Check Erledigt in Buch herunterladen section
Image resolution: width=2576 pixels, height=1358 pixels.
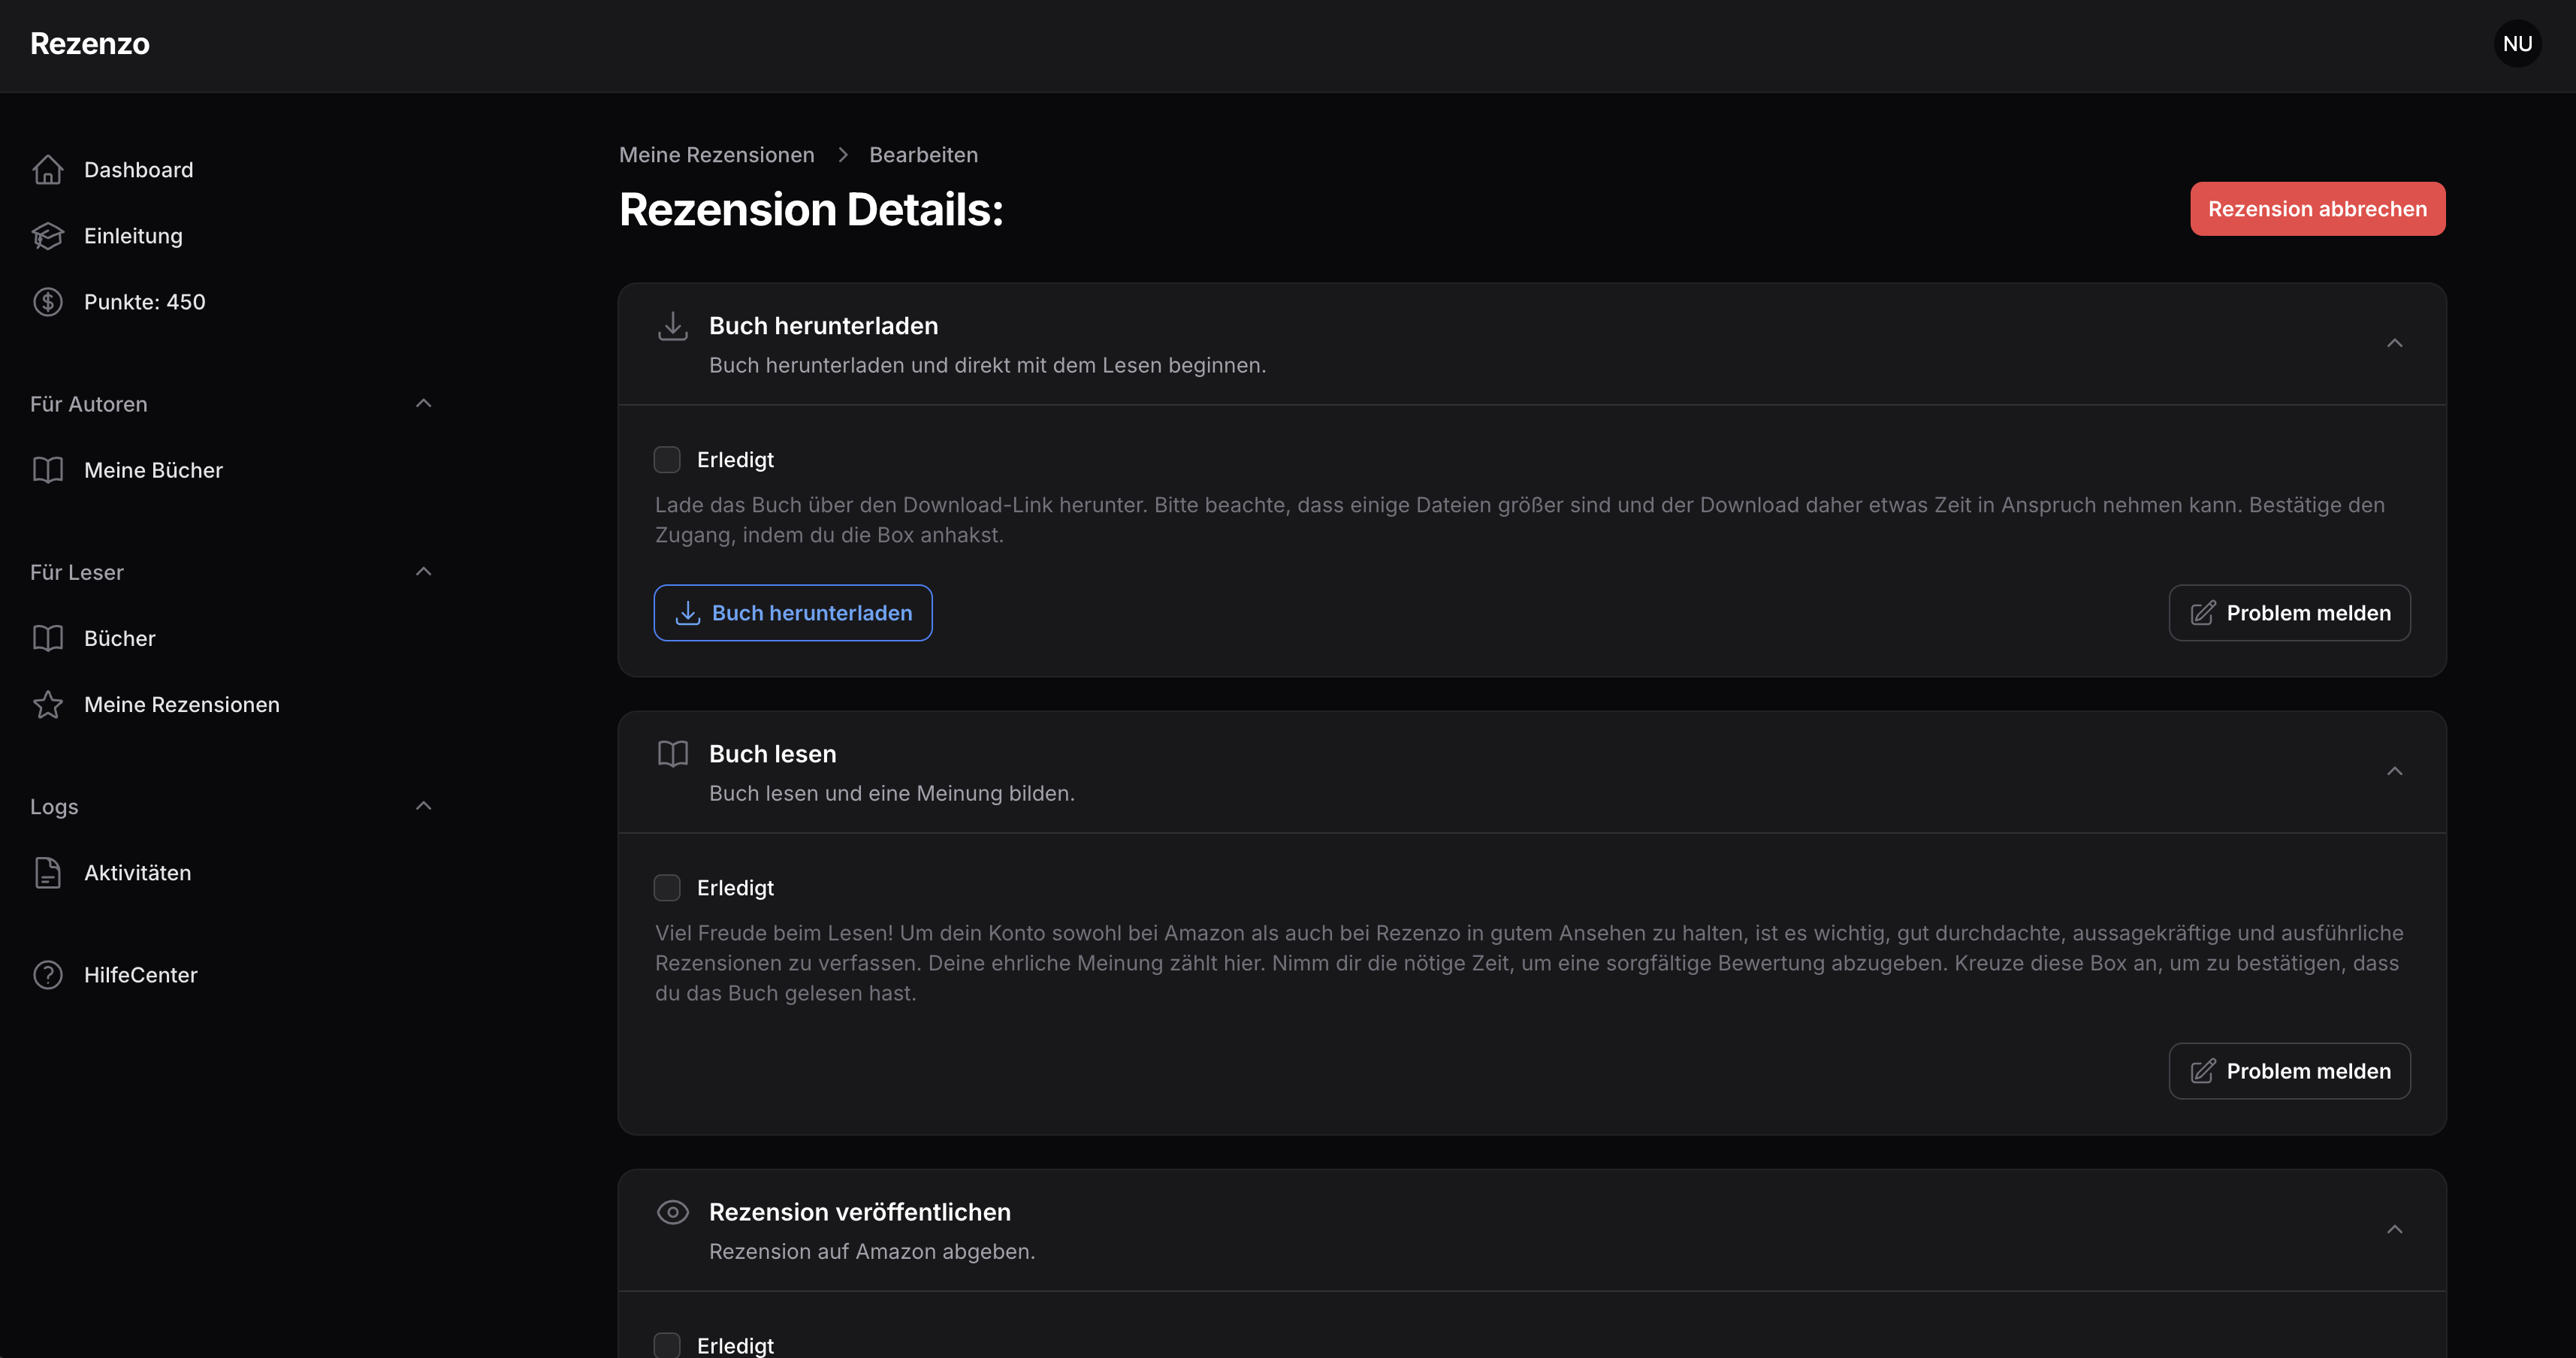point(667,460)
